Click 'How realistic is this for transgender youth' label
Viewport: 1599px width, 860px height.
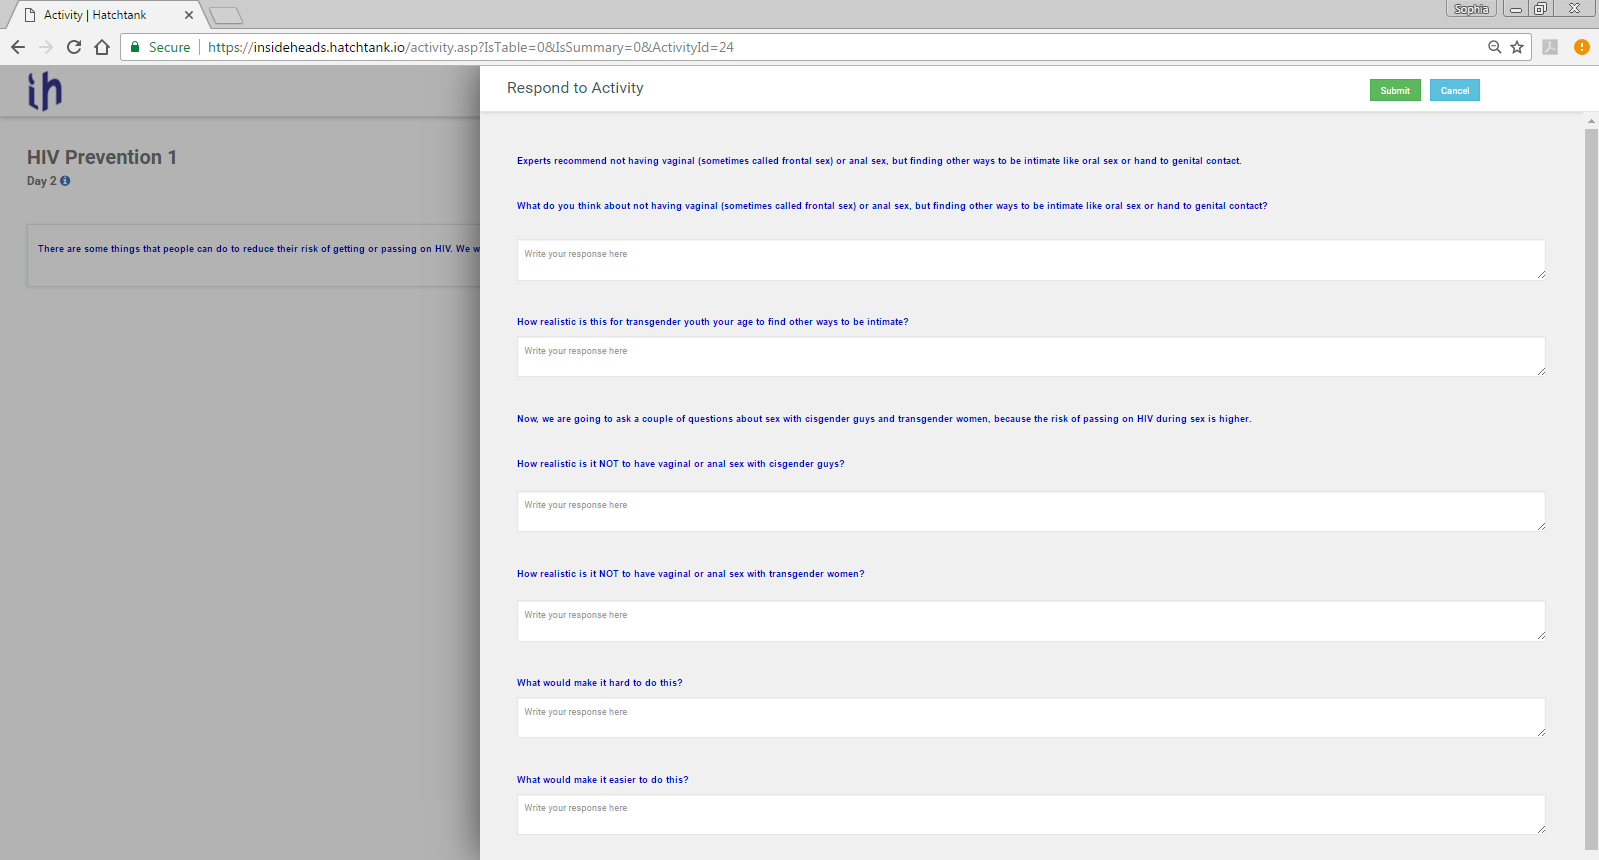(x=713, y=322)
